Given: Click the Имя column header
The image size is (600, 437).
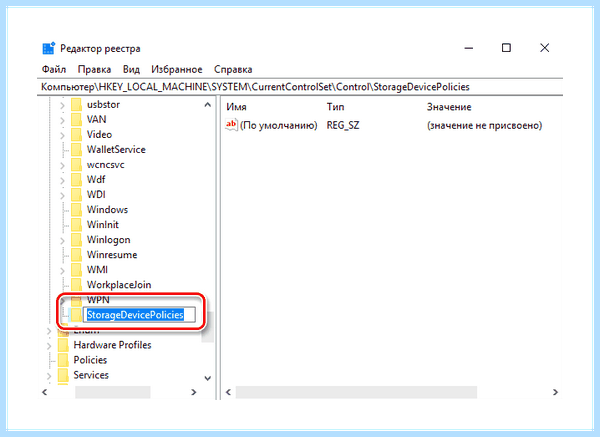Looking at the screenshot, I should coord(236,107).
